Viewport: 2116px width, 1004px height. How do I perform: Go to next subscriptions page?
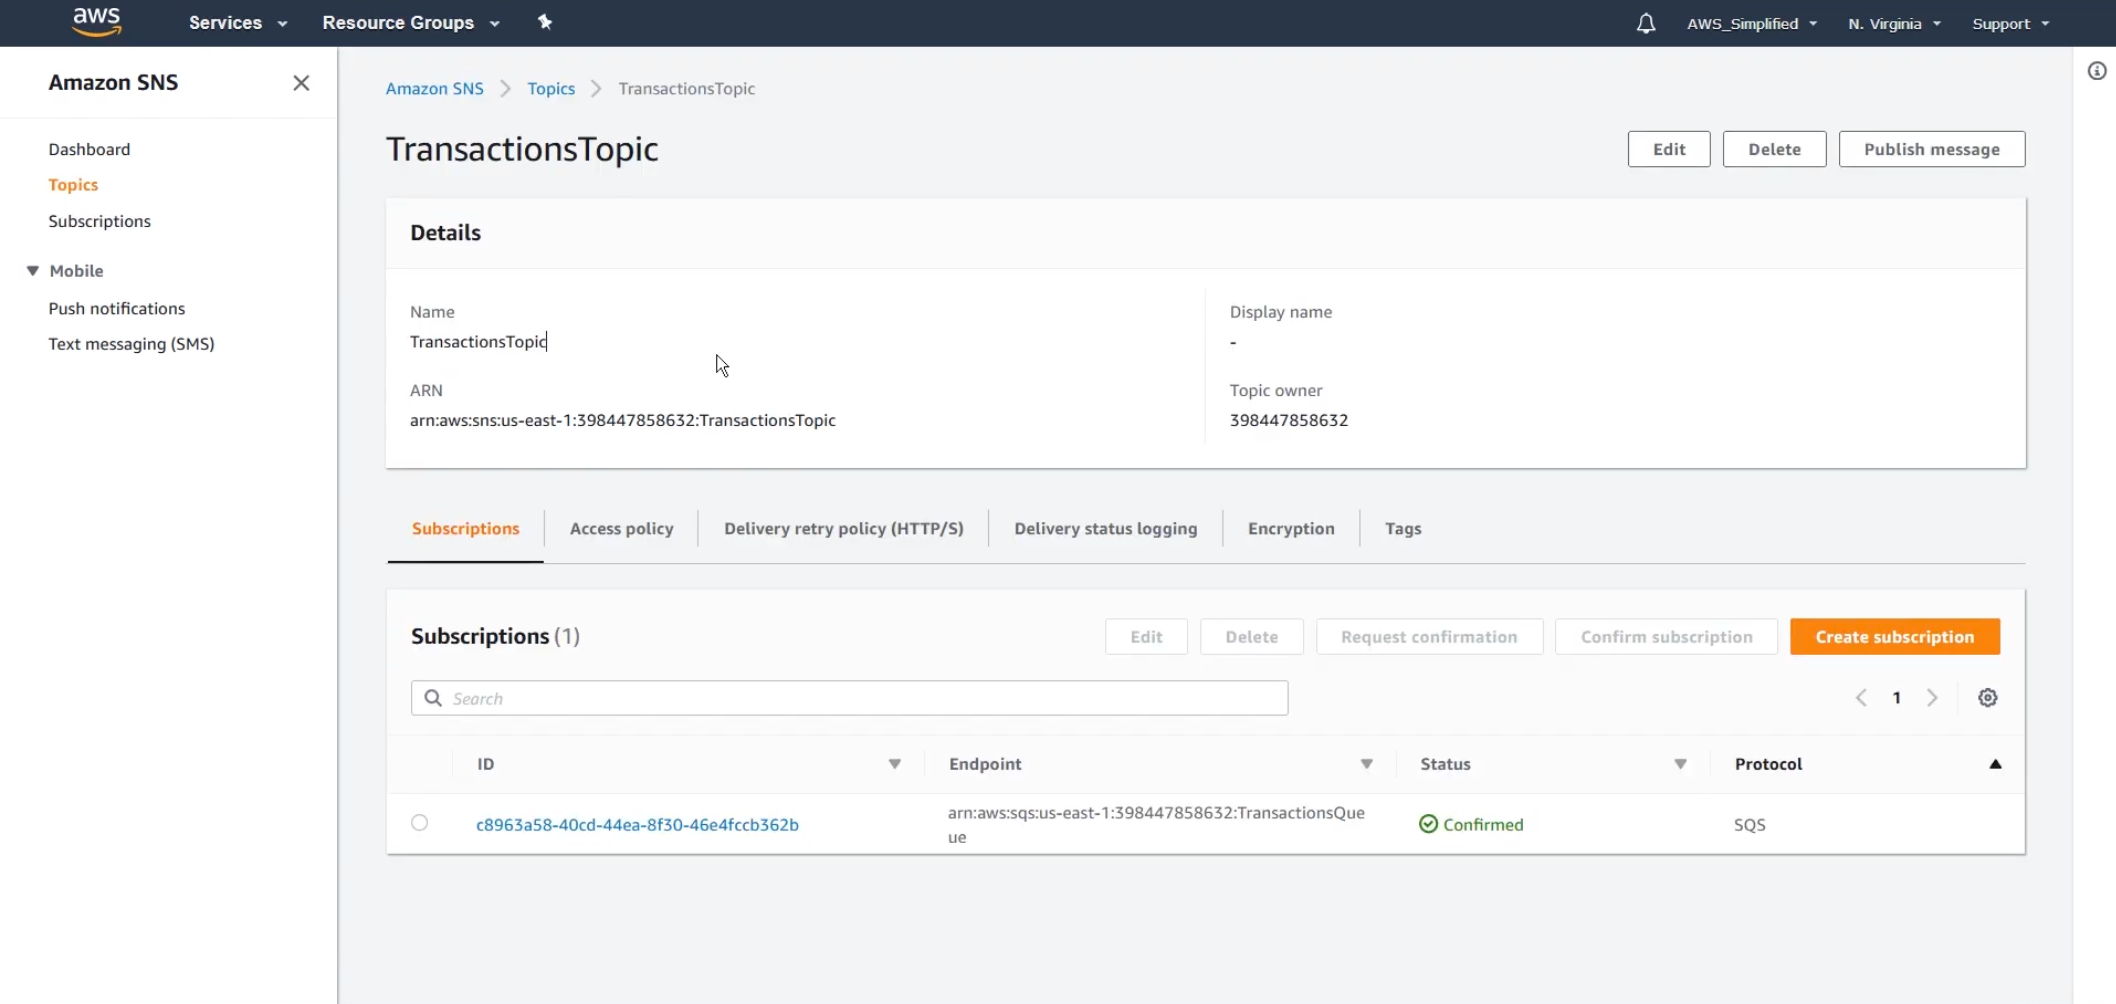pyautogui.click(x=1932, y=698)
